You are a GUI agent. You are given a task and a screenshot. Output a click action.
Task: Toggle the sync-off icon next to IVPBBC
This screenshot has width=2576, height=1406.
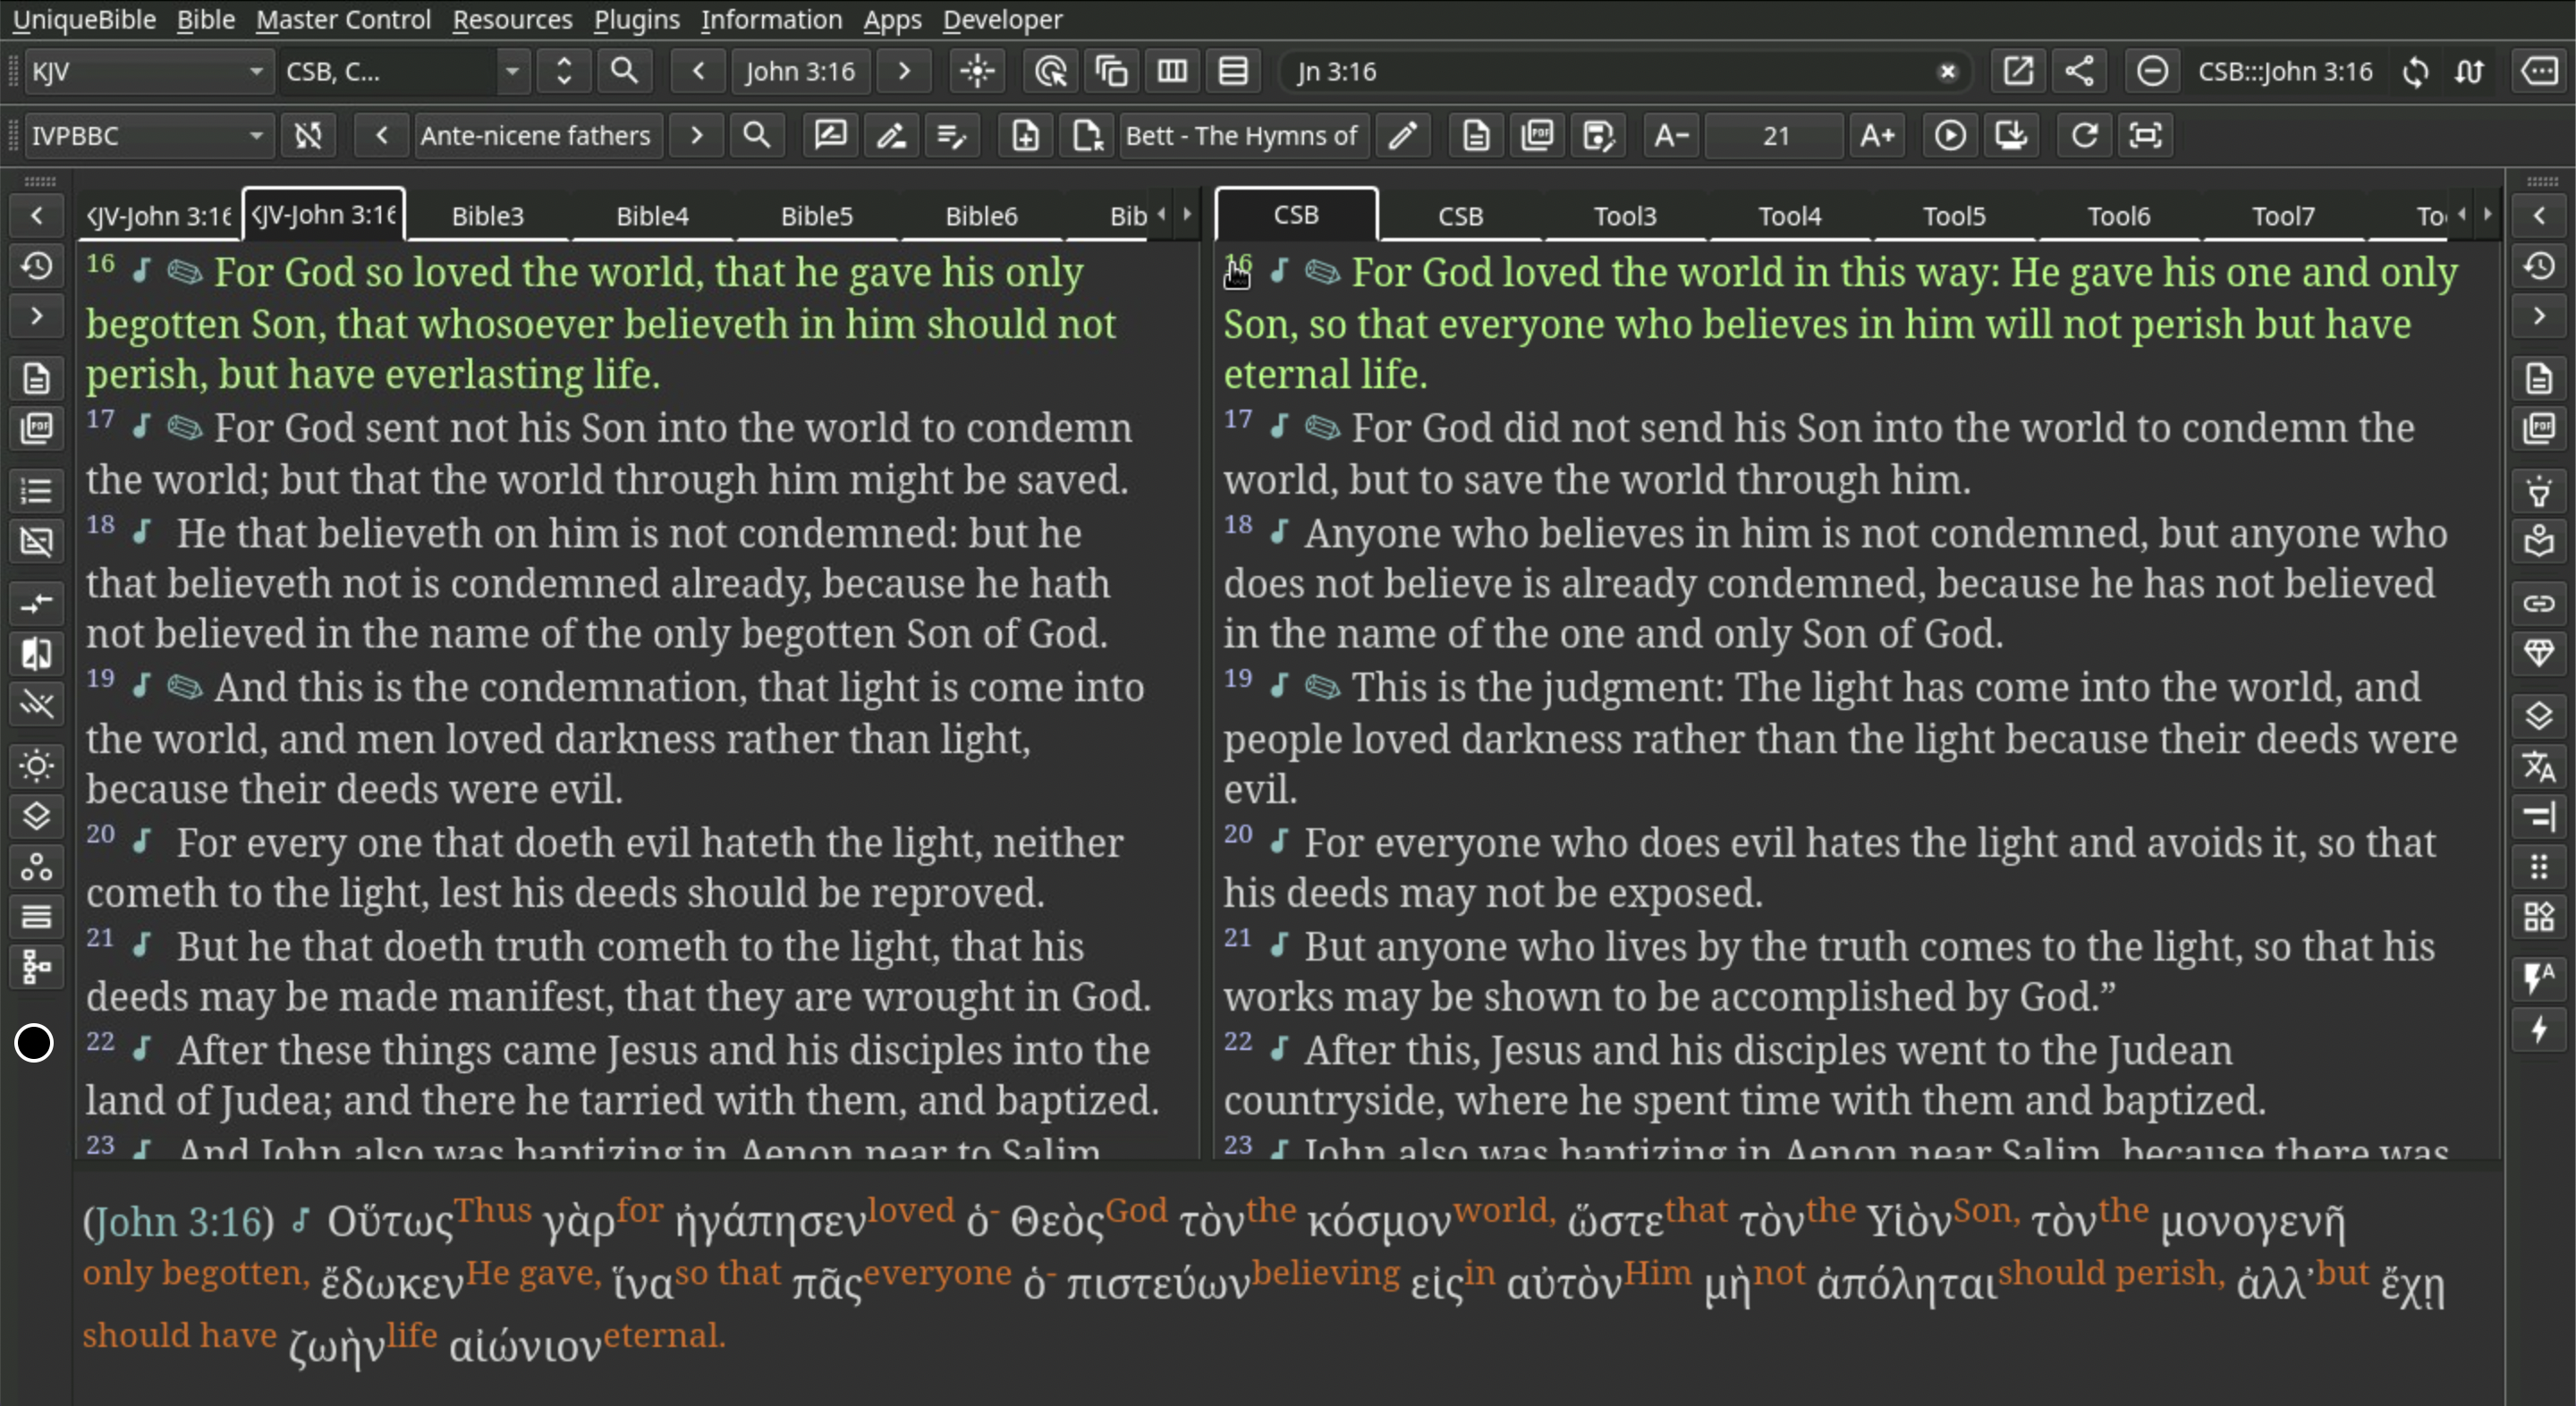(308, 135)
